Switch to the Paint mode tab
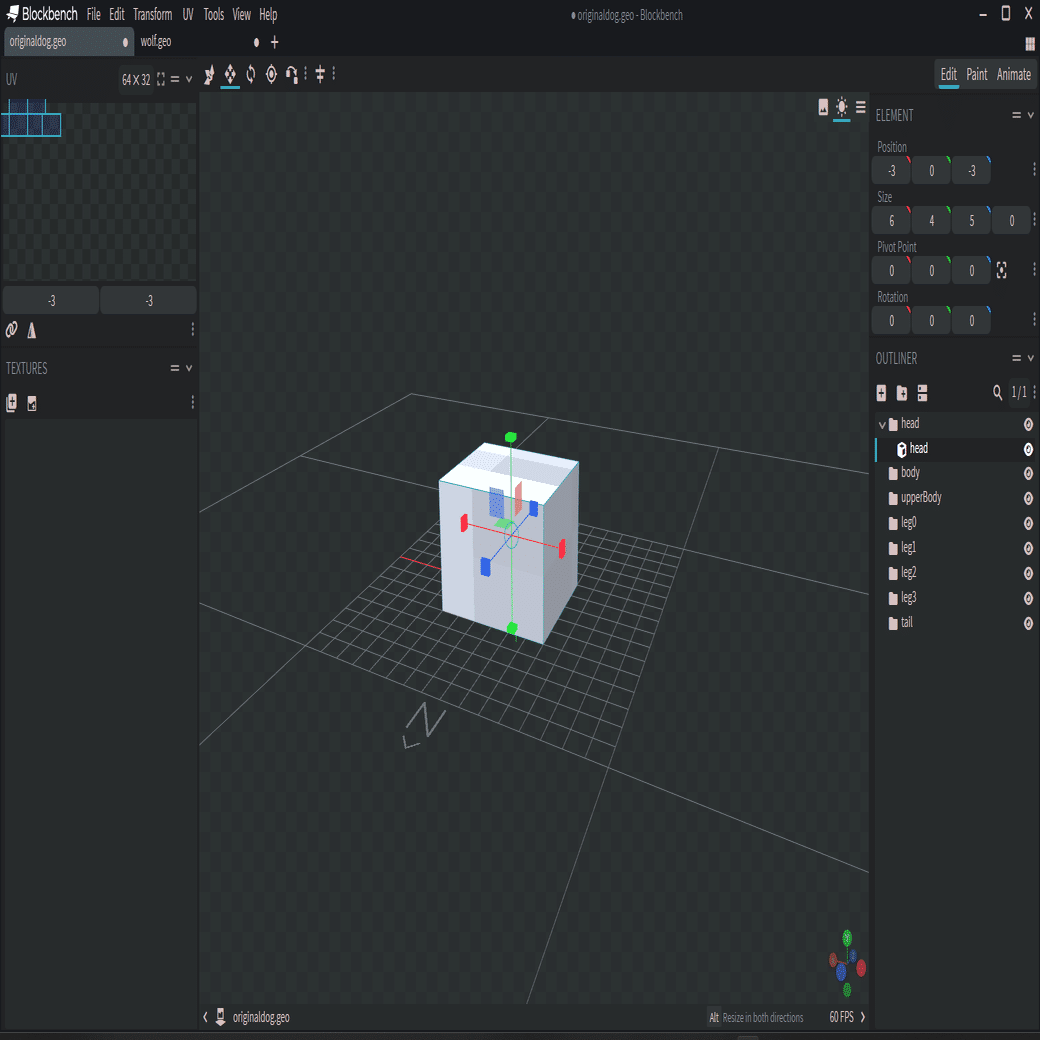Screen dimensions: 1040x1040 [976, 74]
